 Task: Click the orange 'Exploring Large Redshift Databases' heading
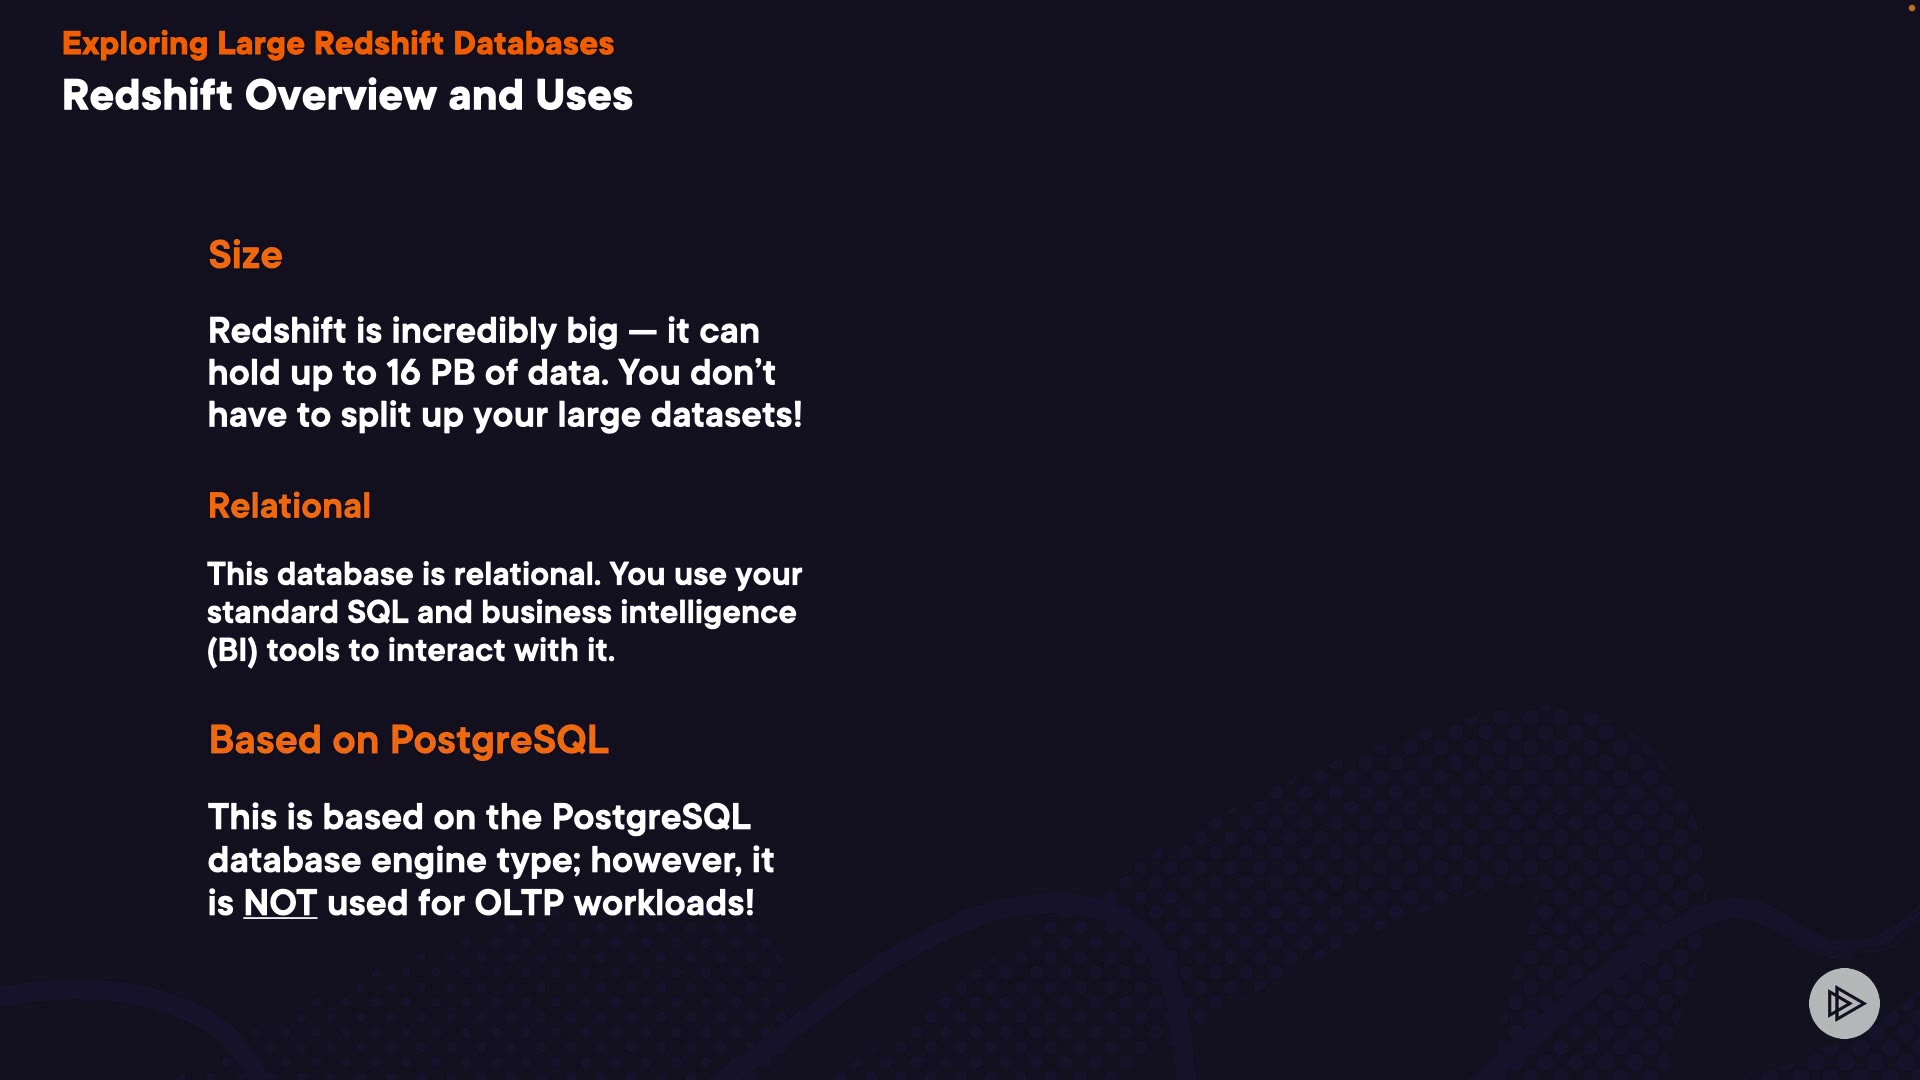338,44
